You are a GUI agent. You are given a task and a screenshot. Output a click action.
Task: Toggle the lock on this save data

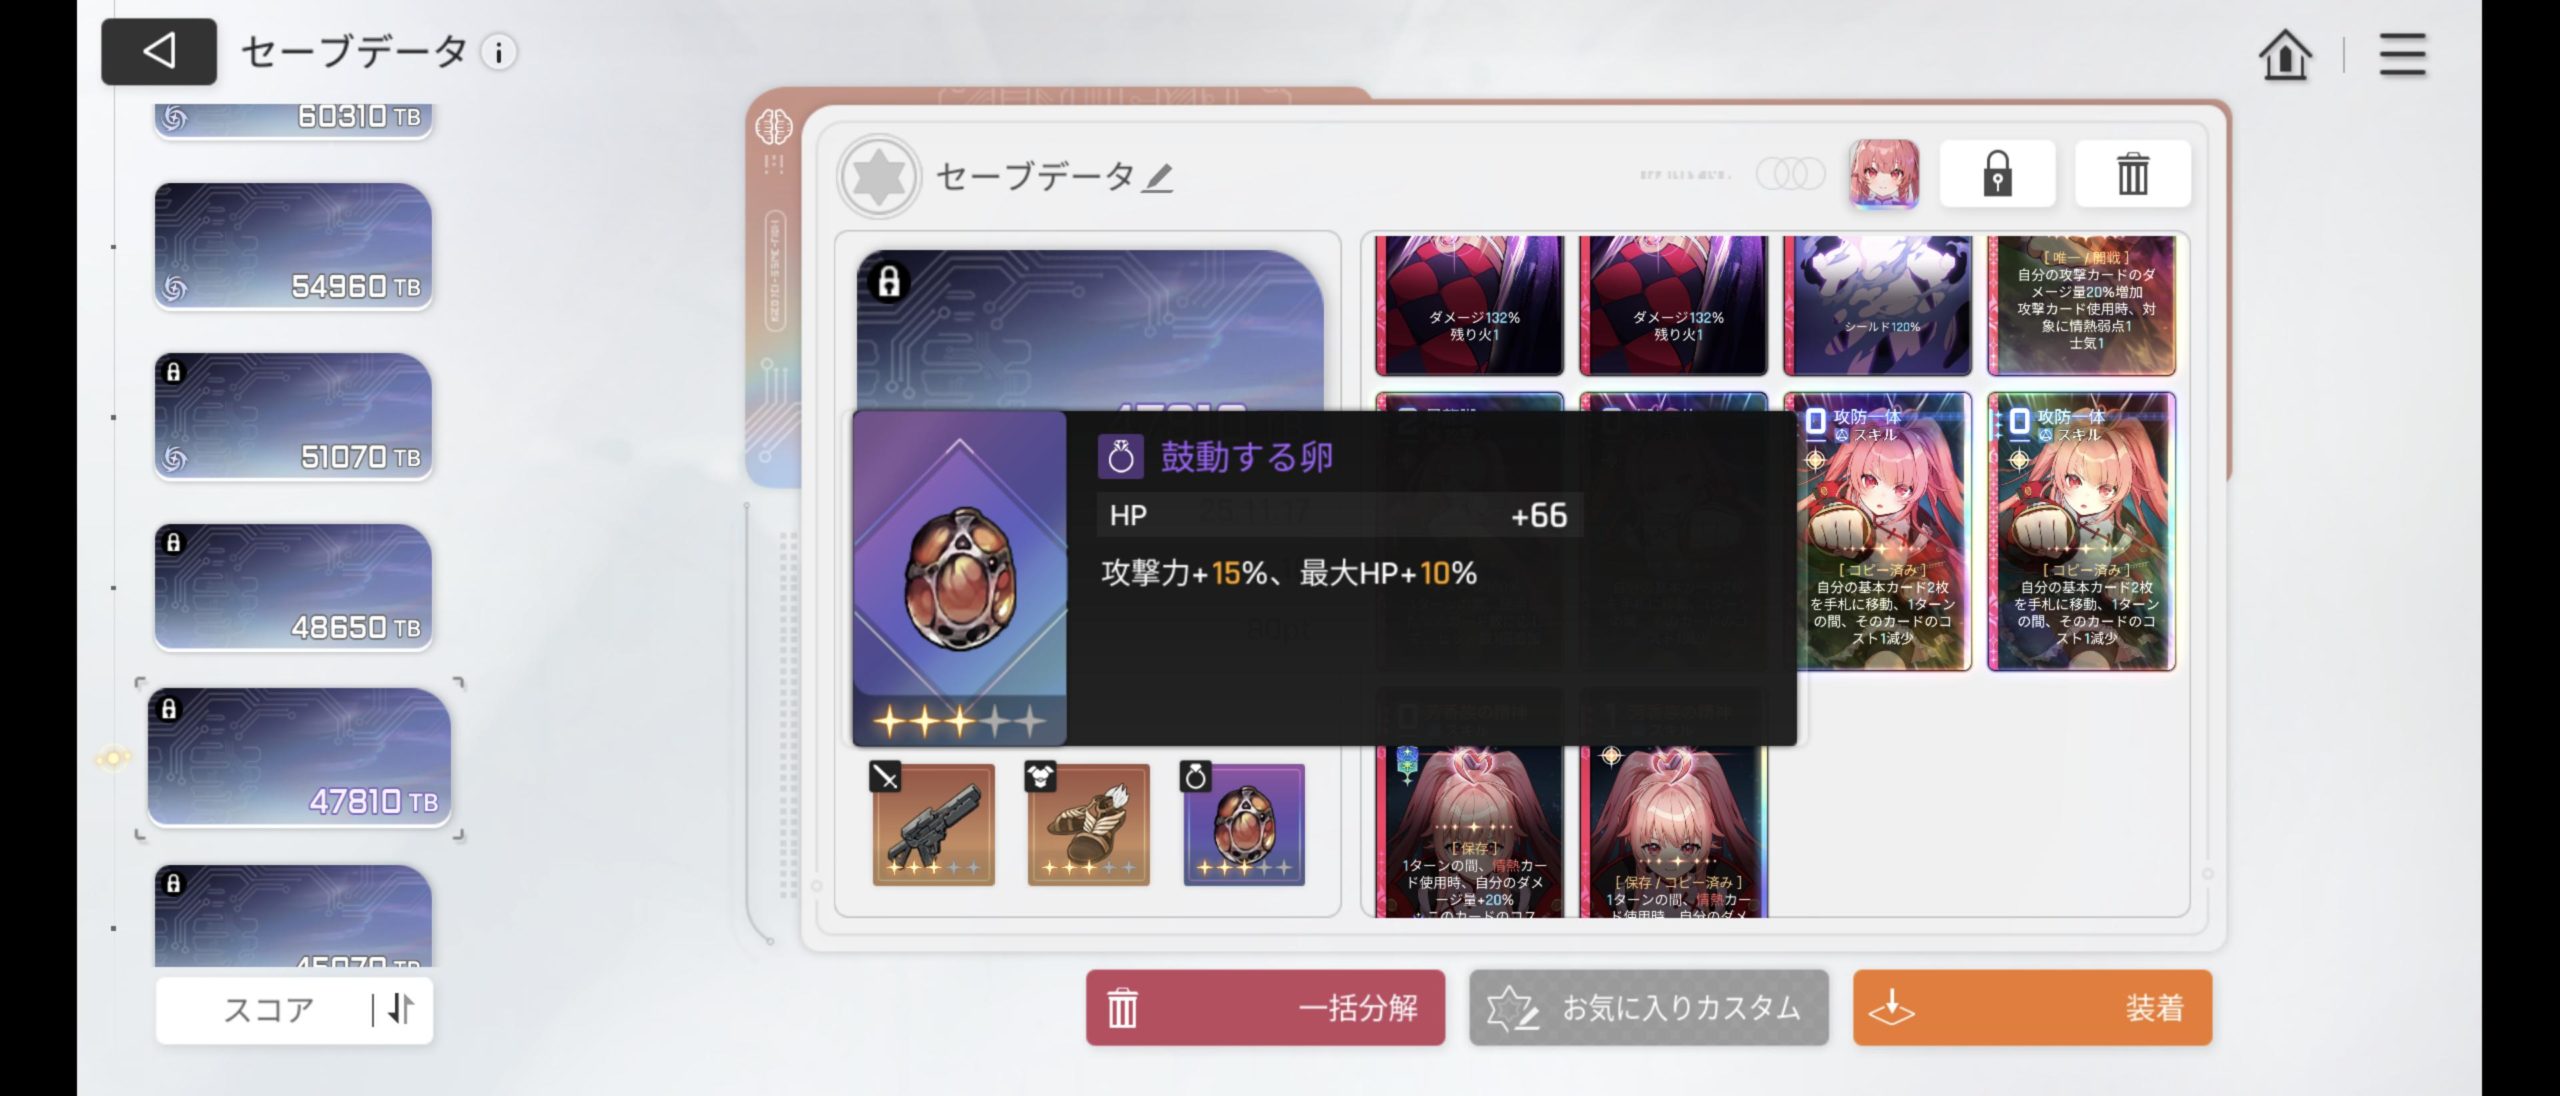click(x=1997, y=174)
